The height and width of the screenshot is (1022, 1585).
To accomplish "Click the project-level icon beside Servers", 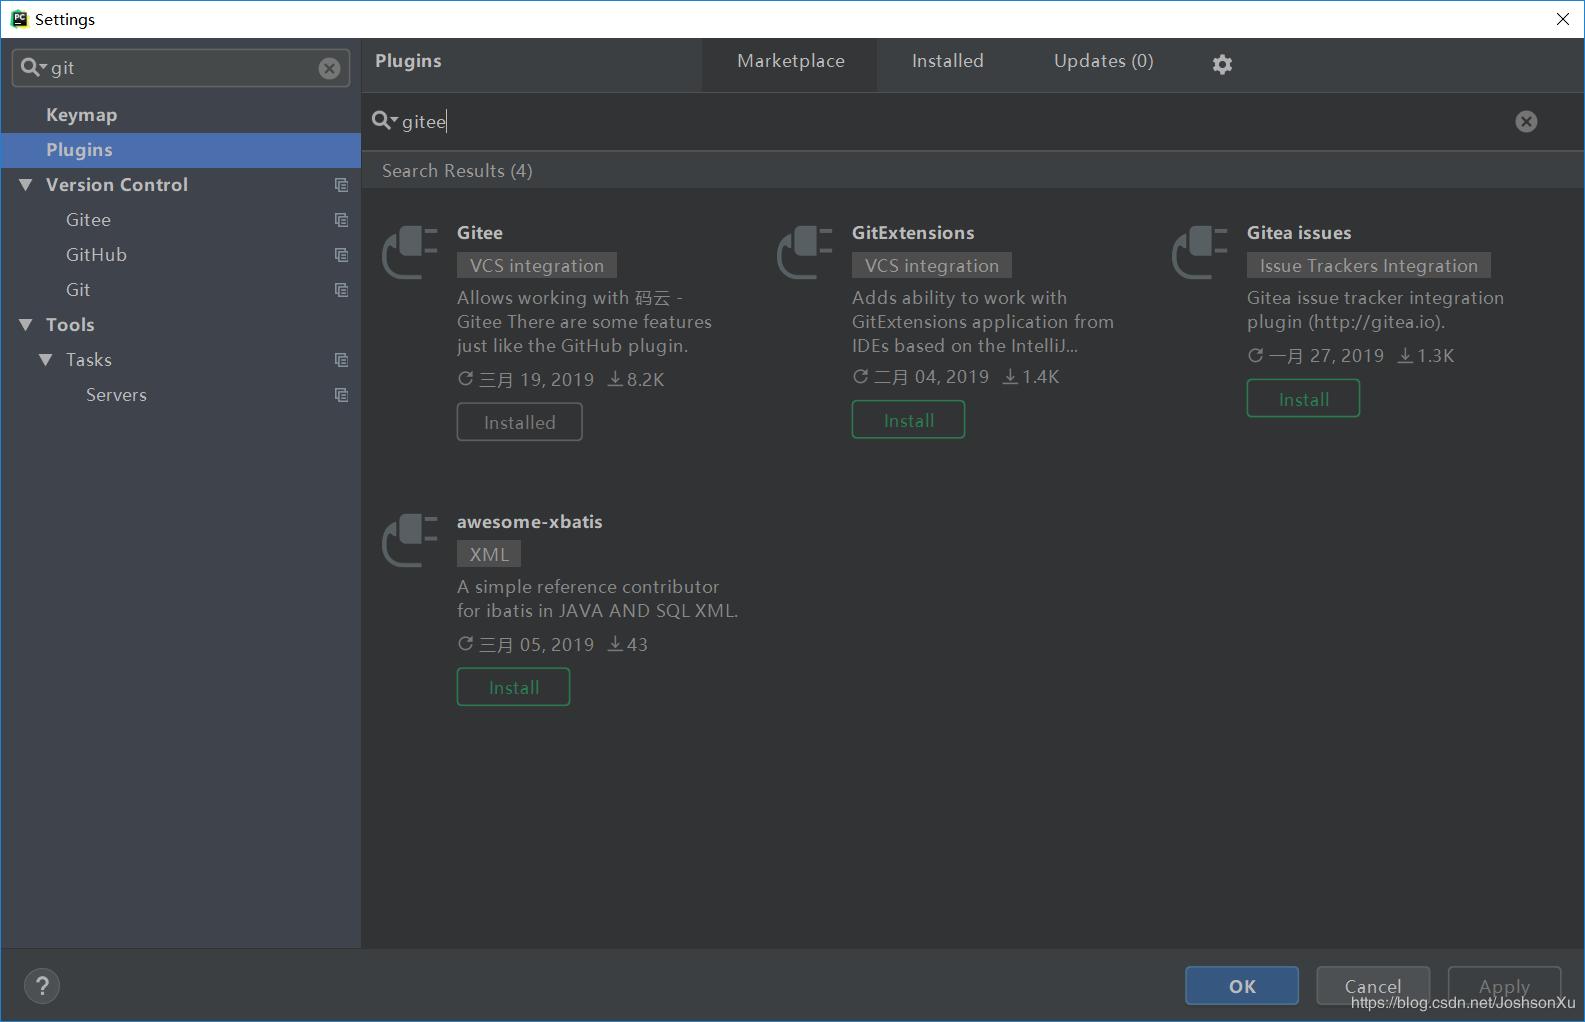I will tap(341, 395).
